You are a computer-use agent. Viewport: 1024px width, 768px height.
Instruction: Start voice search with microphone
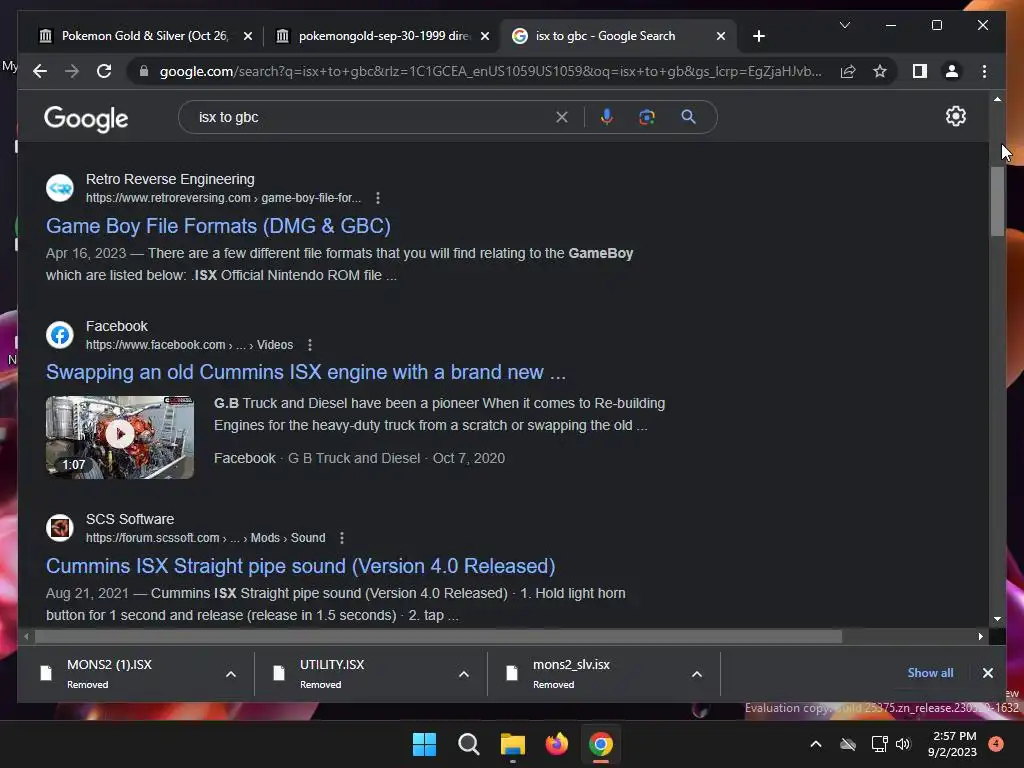607,117
